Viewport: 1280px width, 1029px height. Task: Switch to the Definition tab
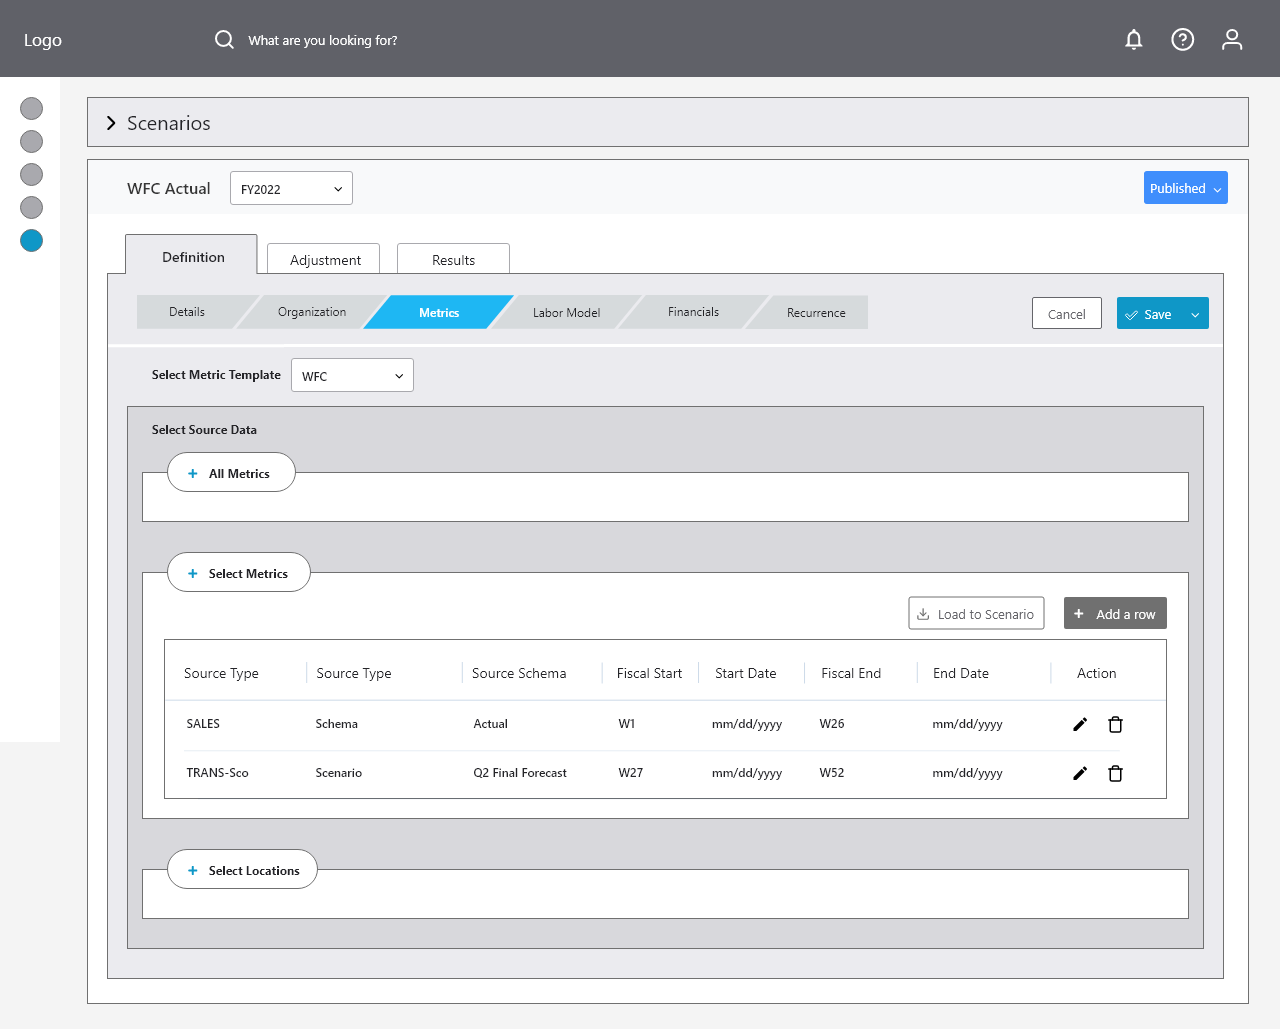coord(191,256)
